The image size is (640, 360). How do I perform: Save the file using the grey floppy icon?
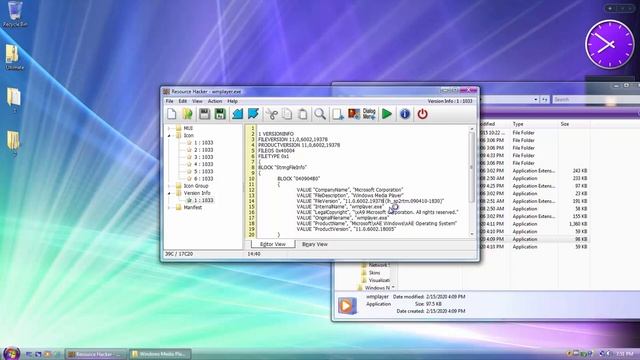click(204, 114)
